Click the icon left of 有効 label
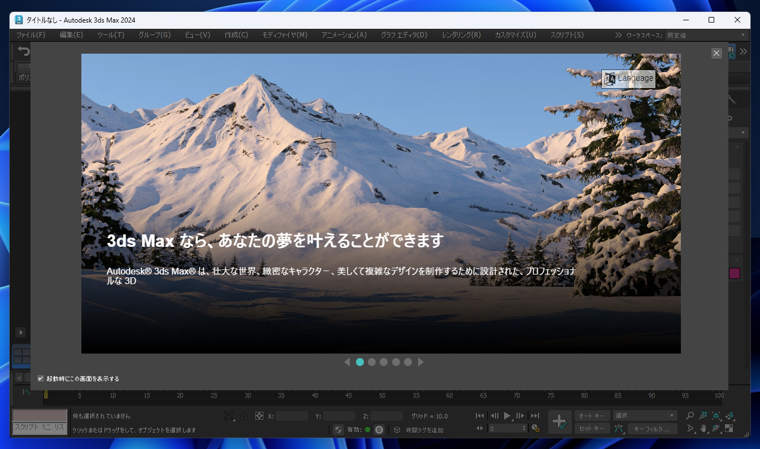The width and height of the screenshot is (760, 449). pyautogui.click(x=338, y=430)
